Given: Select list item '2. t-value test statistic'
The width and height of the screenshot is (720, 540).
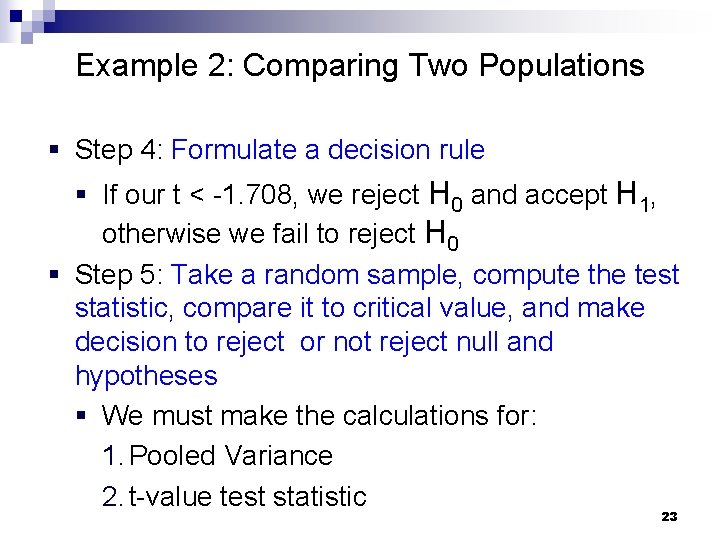Looking at the screenshot, I should [235, 497].
